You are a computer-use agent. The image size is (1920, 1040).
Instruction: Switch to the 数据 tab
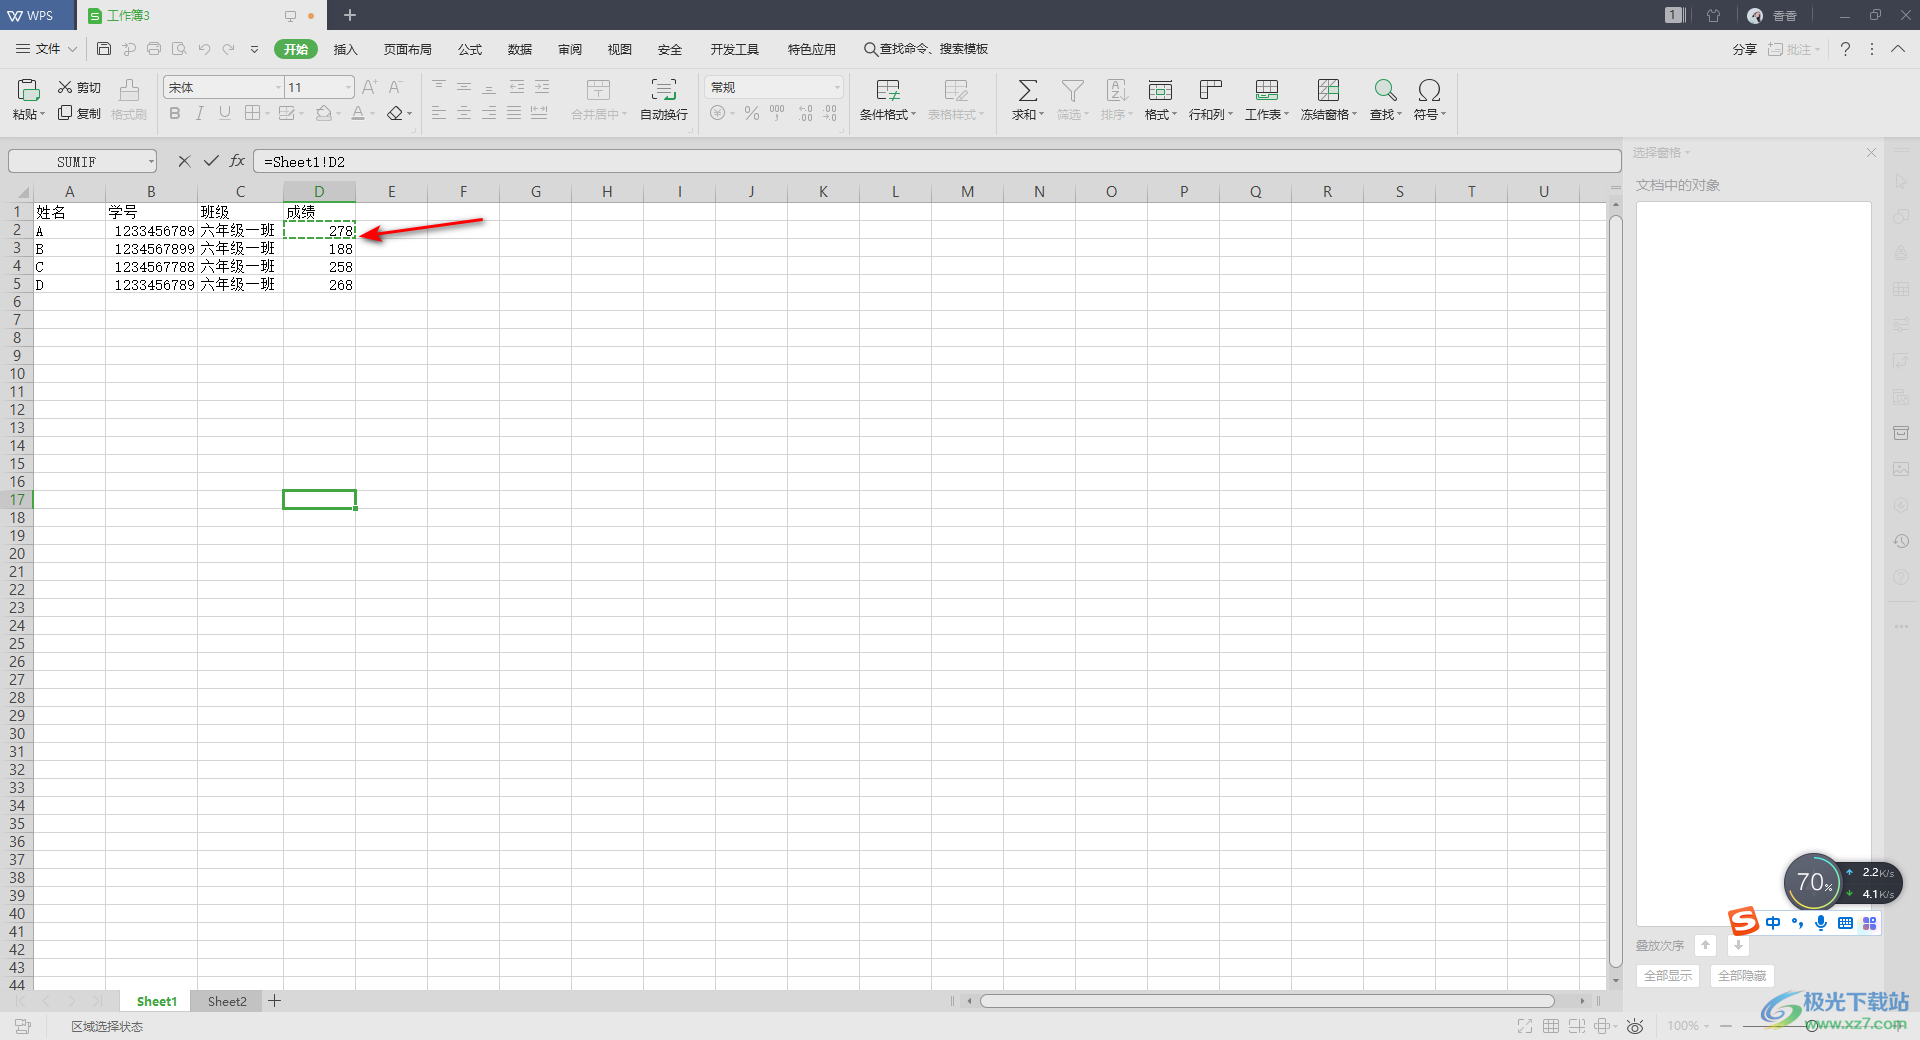click(520, 49)
